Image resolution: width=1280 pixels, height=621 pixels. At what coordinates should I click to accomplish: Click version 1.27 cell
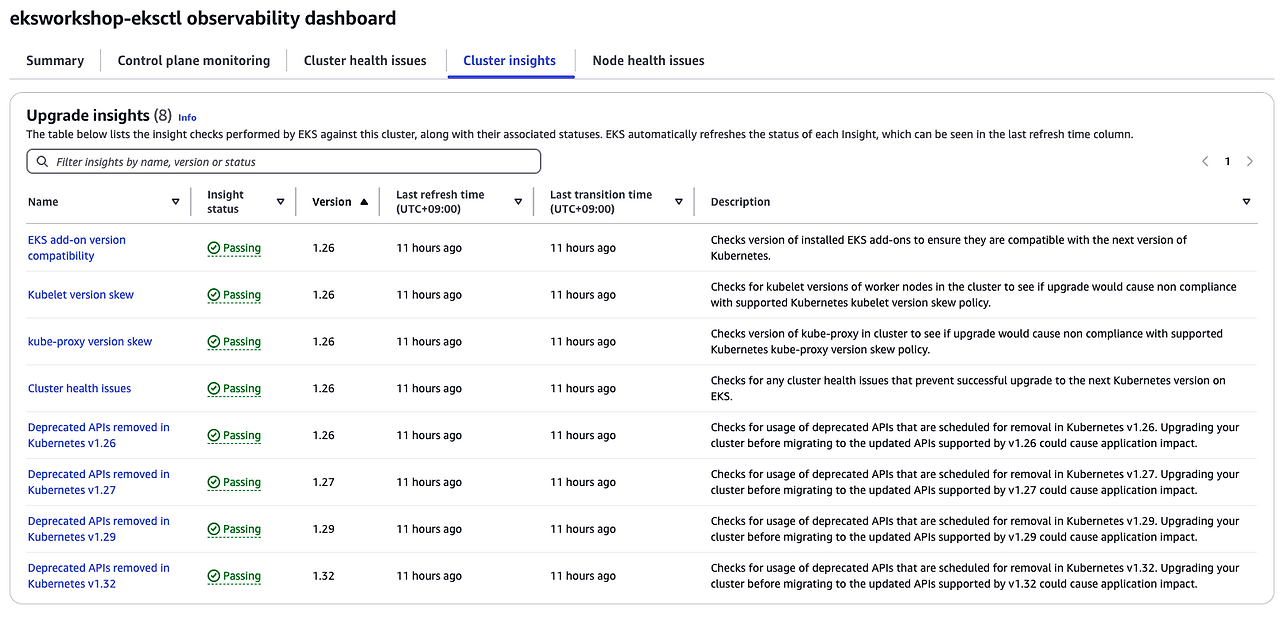click(x=323, y=482)
